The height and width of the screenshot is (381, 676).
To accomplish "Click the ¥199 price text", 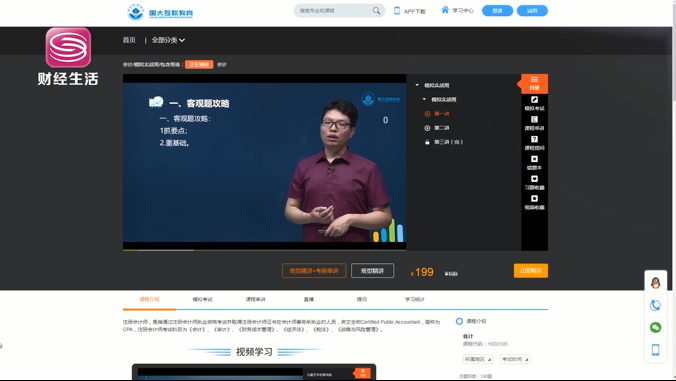I will (422, 272).
